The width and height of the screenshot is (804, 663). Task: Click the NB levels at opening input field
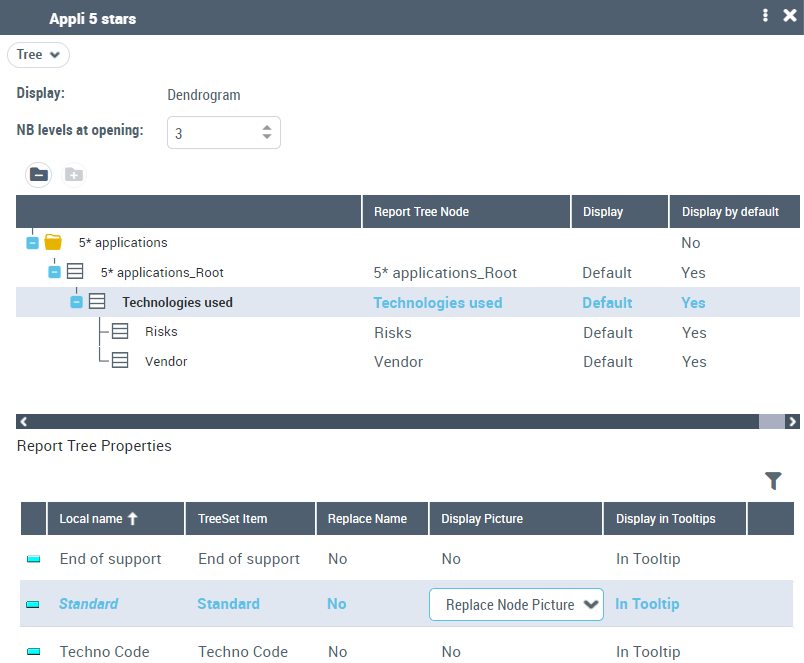coord(212,133)
